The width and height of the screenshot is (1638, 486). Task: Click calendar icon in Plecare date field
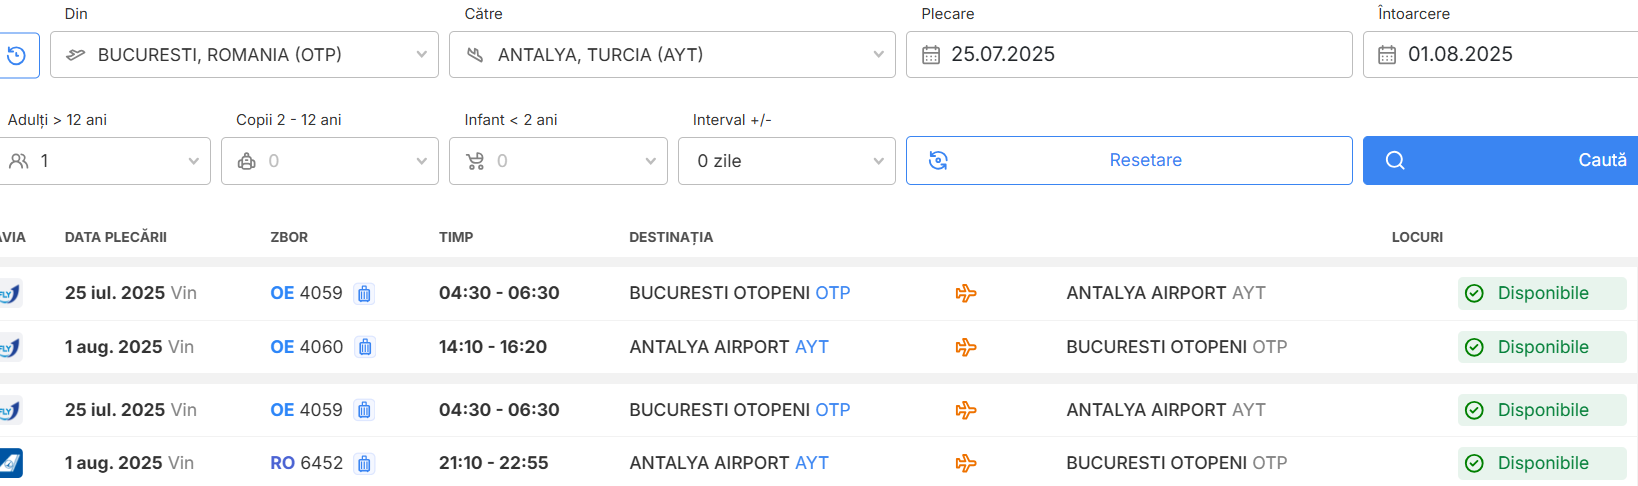[931, 55]
